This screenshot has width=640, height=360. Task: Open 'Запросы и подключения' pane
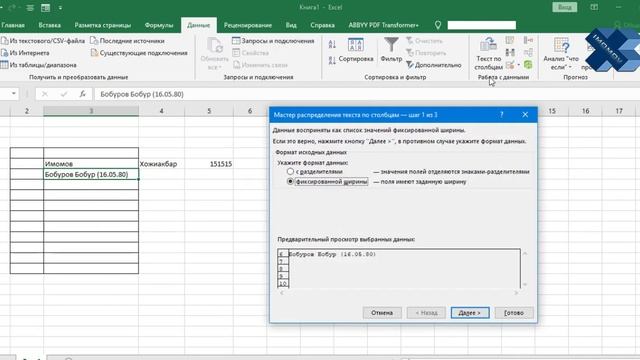(273, 41)
